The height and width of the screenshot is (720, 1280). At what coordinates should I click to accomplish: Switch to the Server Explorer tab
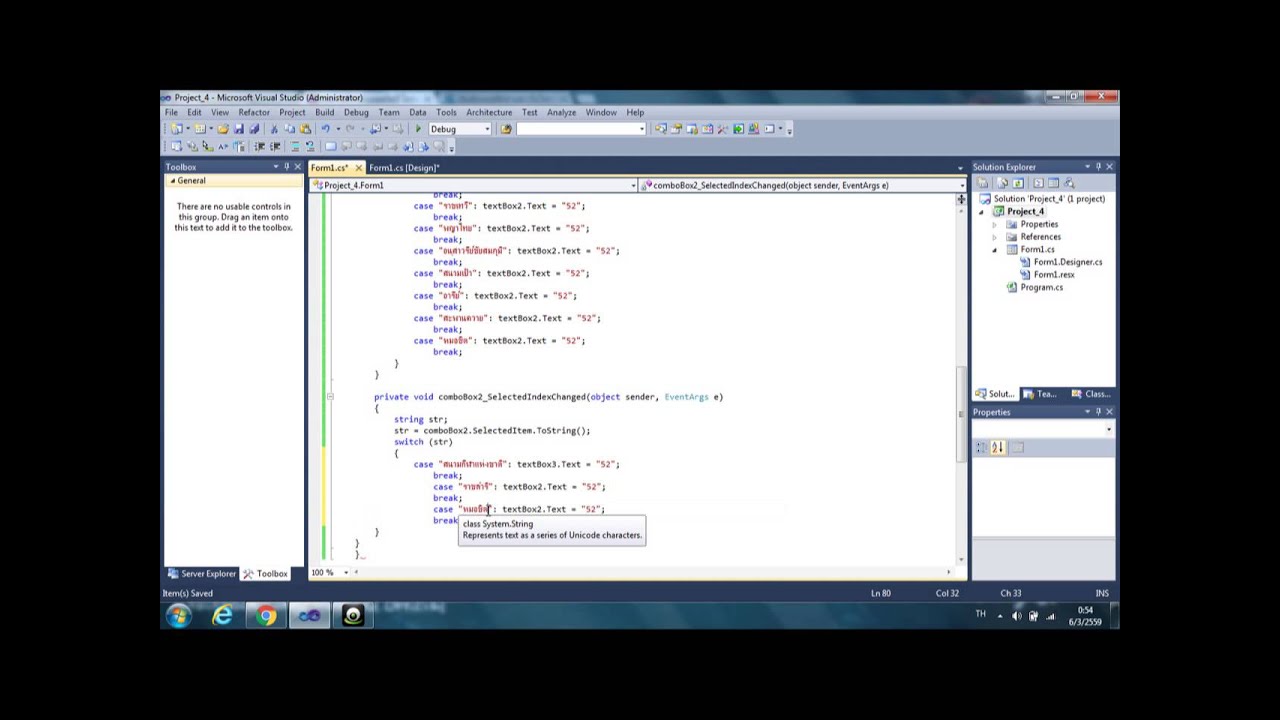(x=202, y=574)
